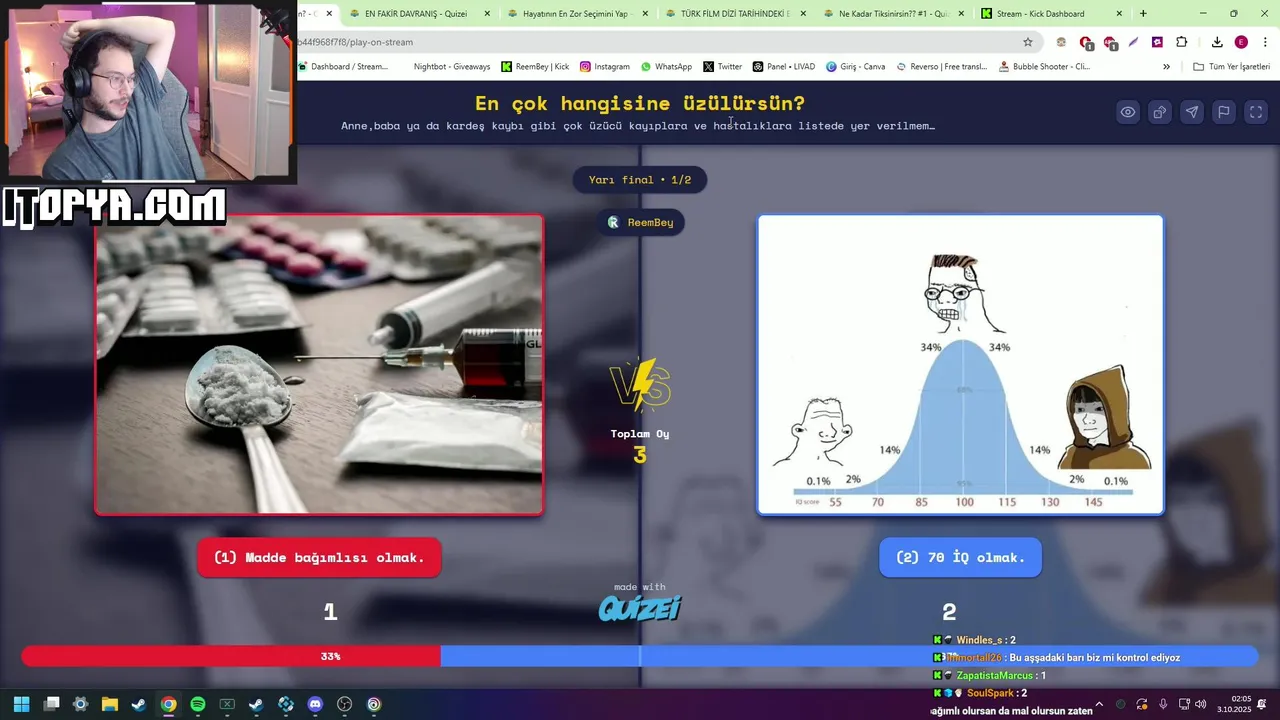The width and height of the screenshot is (1280, 720).
Task: Open Tüm Yer İşaretleri bookmarks folder
Action: (x=1231, y=67)
